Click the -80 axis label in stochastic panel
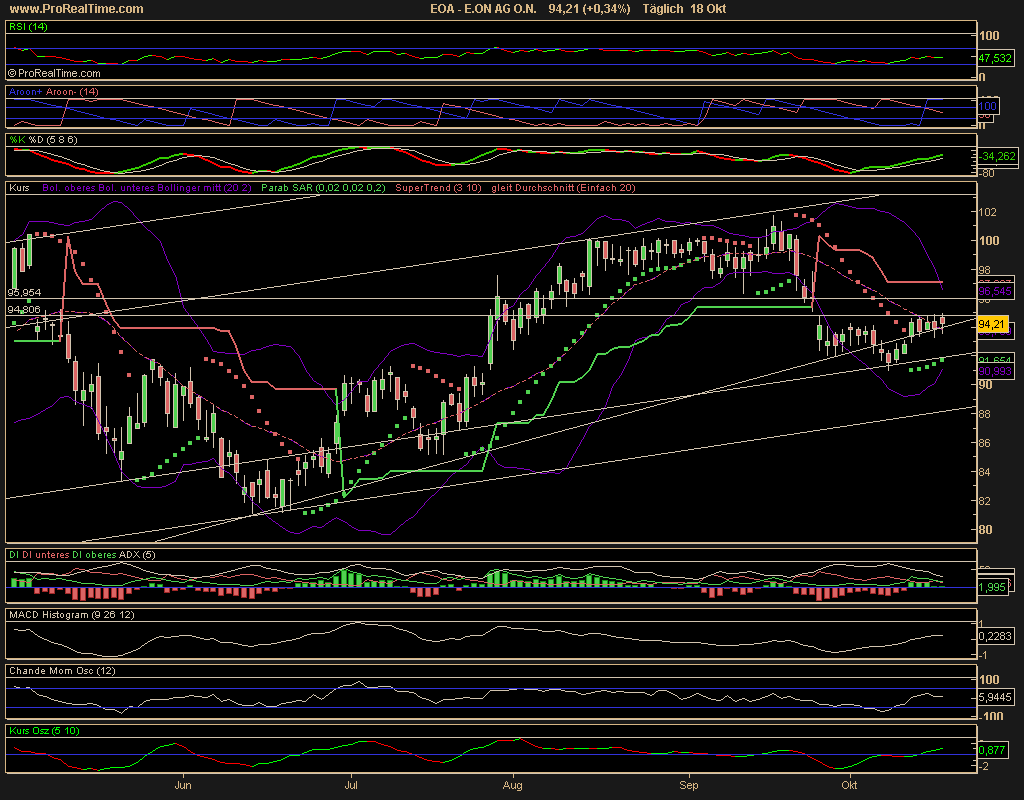Screen dimensions: 1024x800 [x=986, y=174]
